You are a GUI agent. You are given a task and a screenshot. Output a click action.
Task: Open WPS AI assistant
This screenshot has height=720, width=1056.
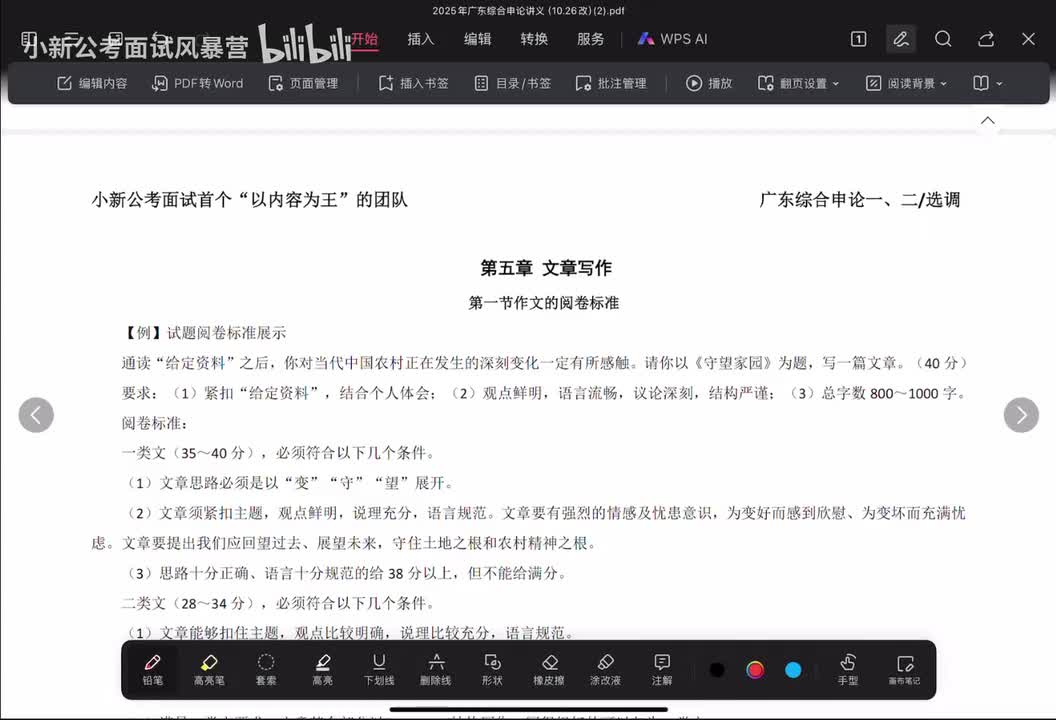(672, 39)
